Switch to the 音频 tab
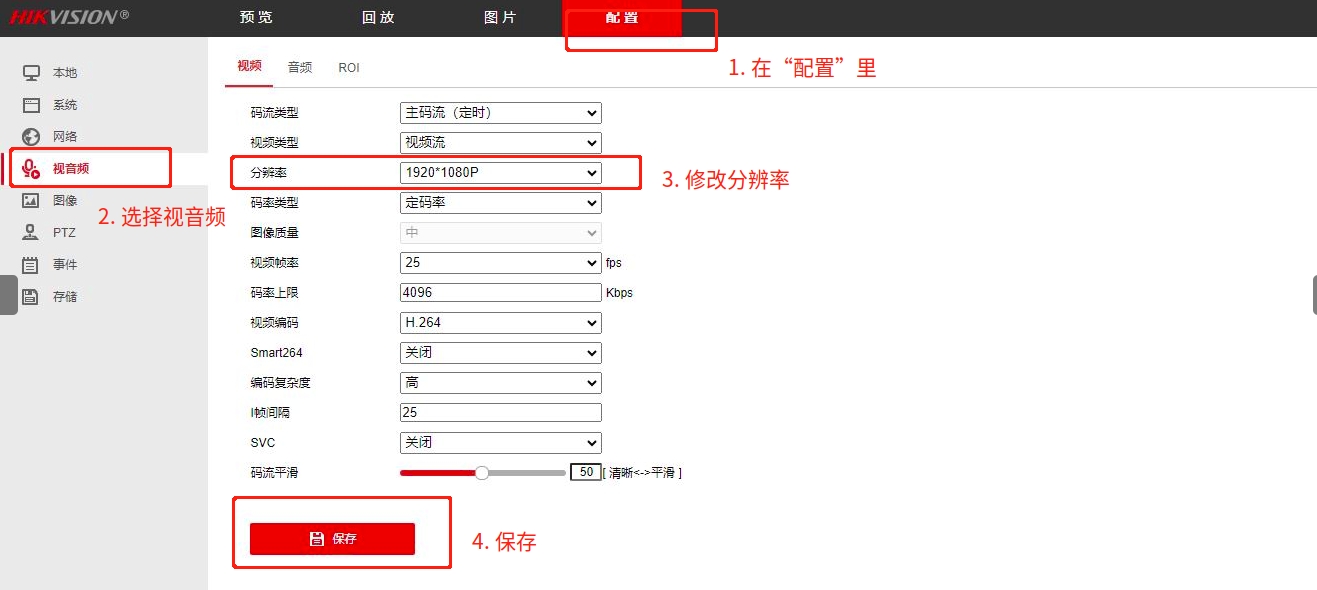 coord(300,67)
